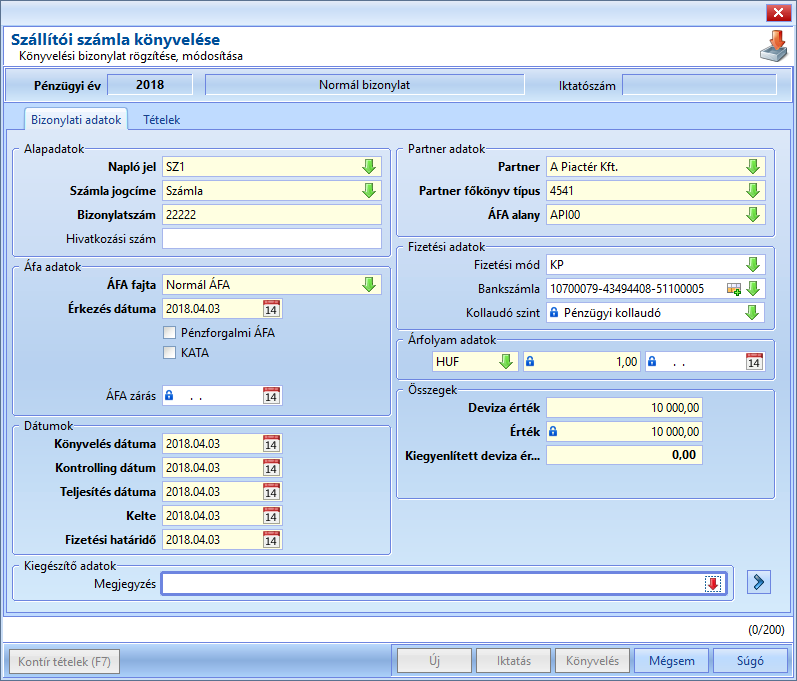This screenshot has width=797, height=681.
Task: Expand the Kollaudó szint dropdown
Action: coord(752,313)
